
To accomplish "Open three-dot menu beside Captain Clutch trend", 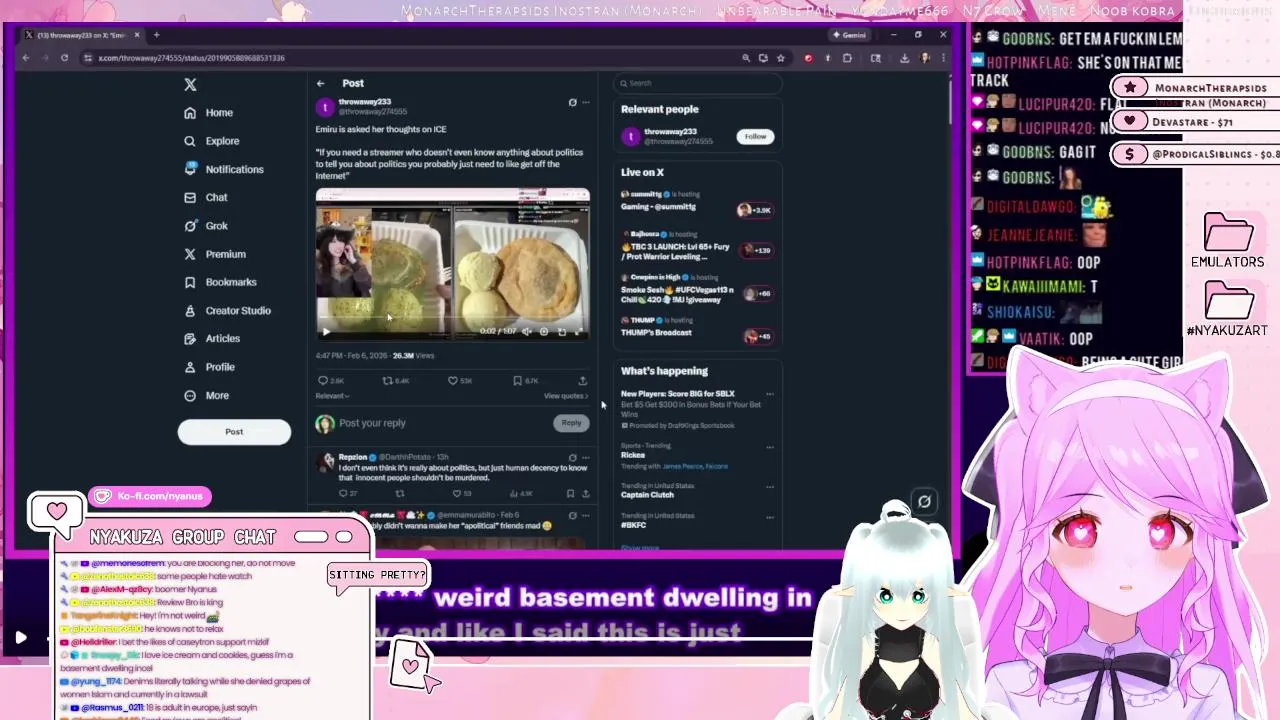I will (770, 487).
